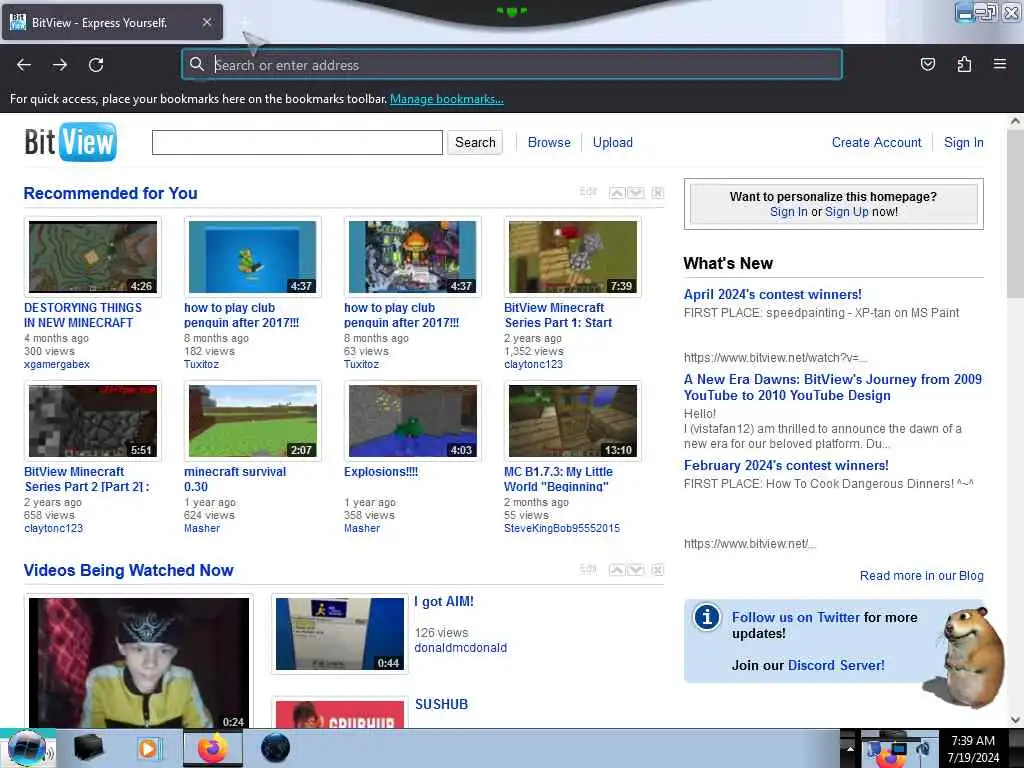The width and height of the screenshot is (1024, 768).
Task: Click Read more in our Blog
Action: pos(921,575)
